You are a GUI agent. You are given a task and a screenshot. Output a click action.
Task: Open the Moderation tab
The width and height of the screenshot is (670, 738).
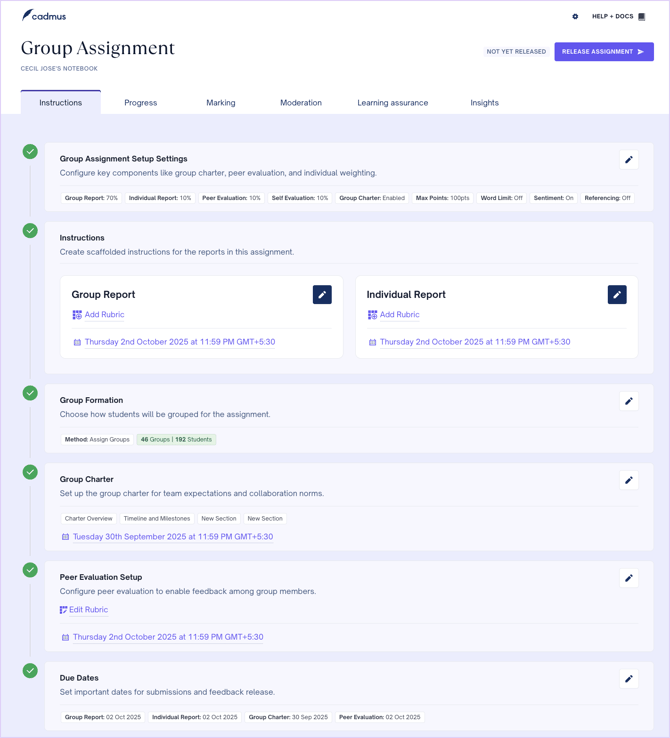click(301, 103)
